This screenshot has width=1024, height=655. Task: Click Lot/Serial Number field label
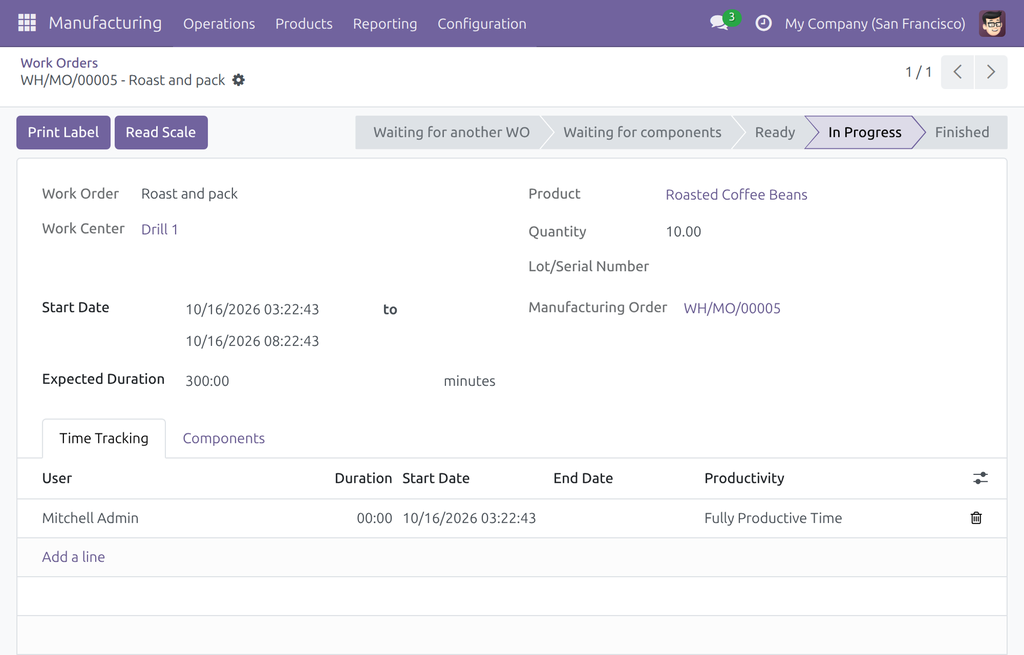pos(588,266)
